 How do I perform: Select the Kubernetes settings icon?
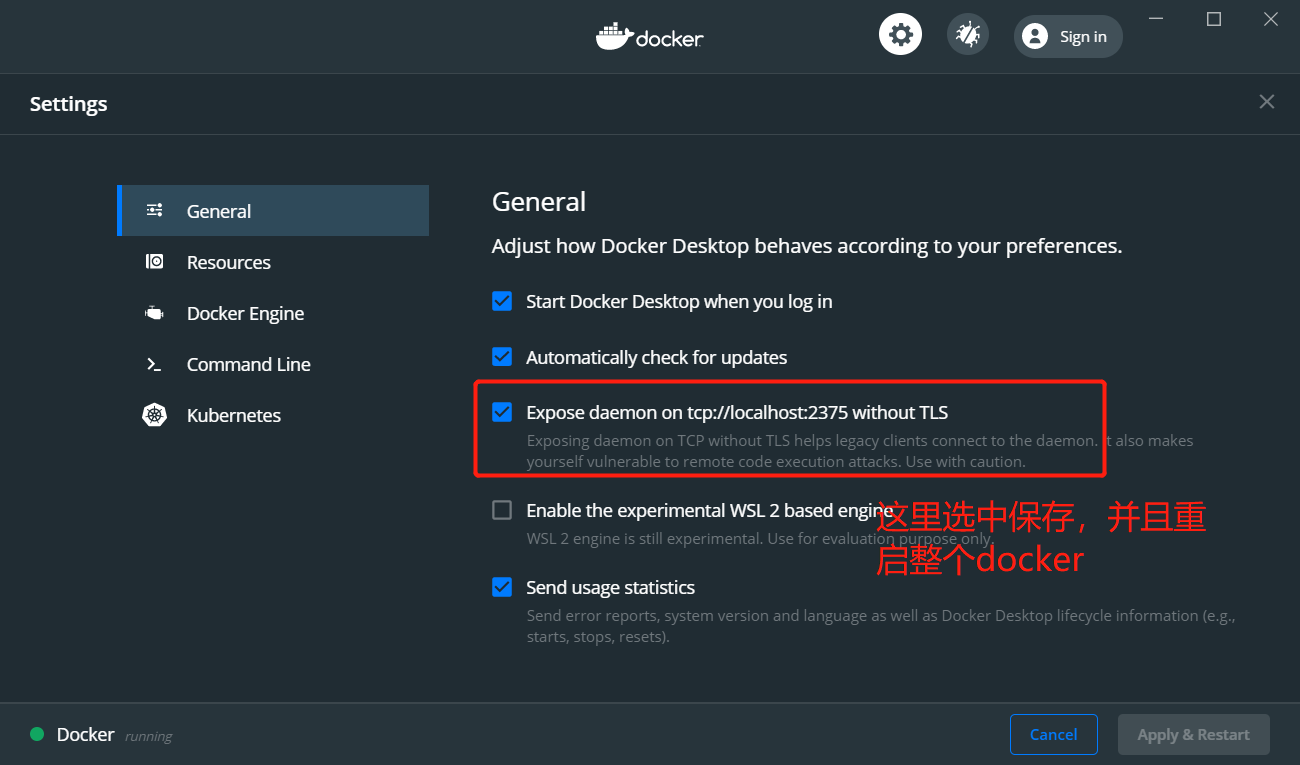tap(154, 415)
